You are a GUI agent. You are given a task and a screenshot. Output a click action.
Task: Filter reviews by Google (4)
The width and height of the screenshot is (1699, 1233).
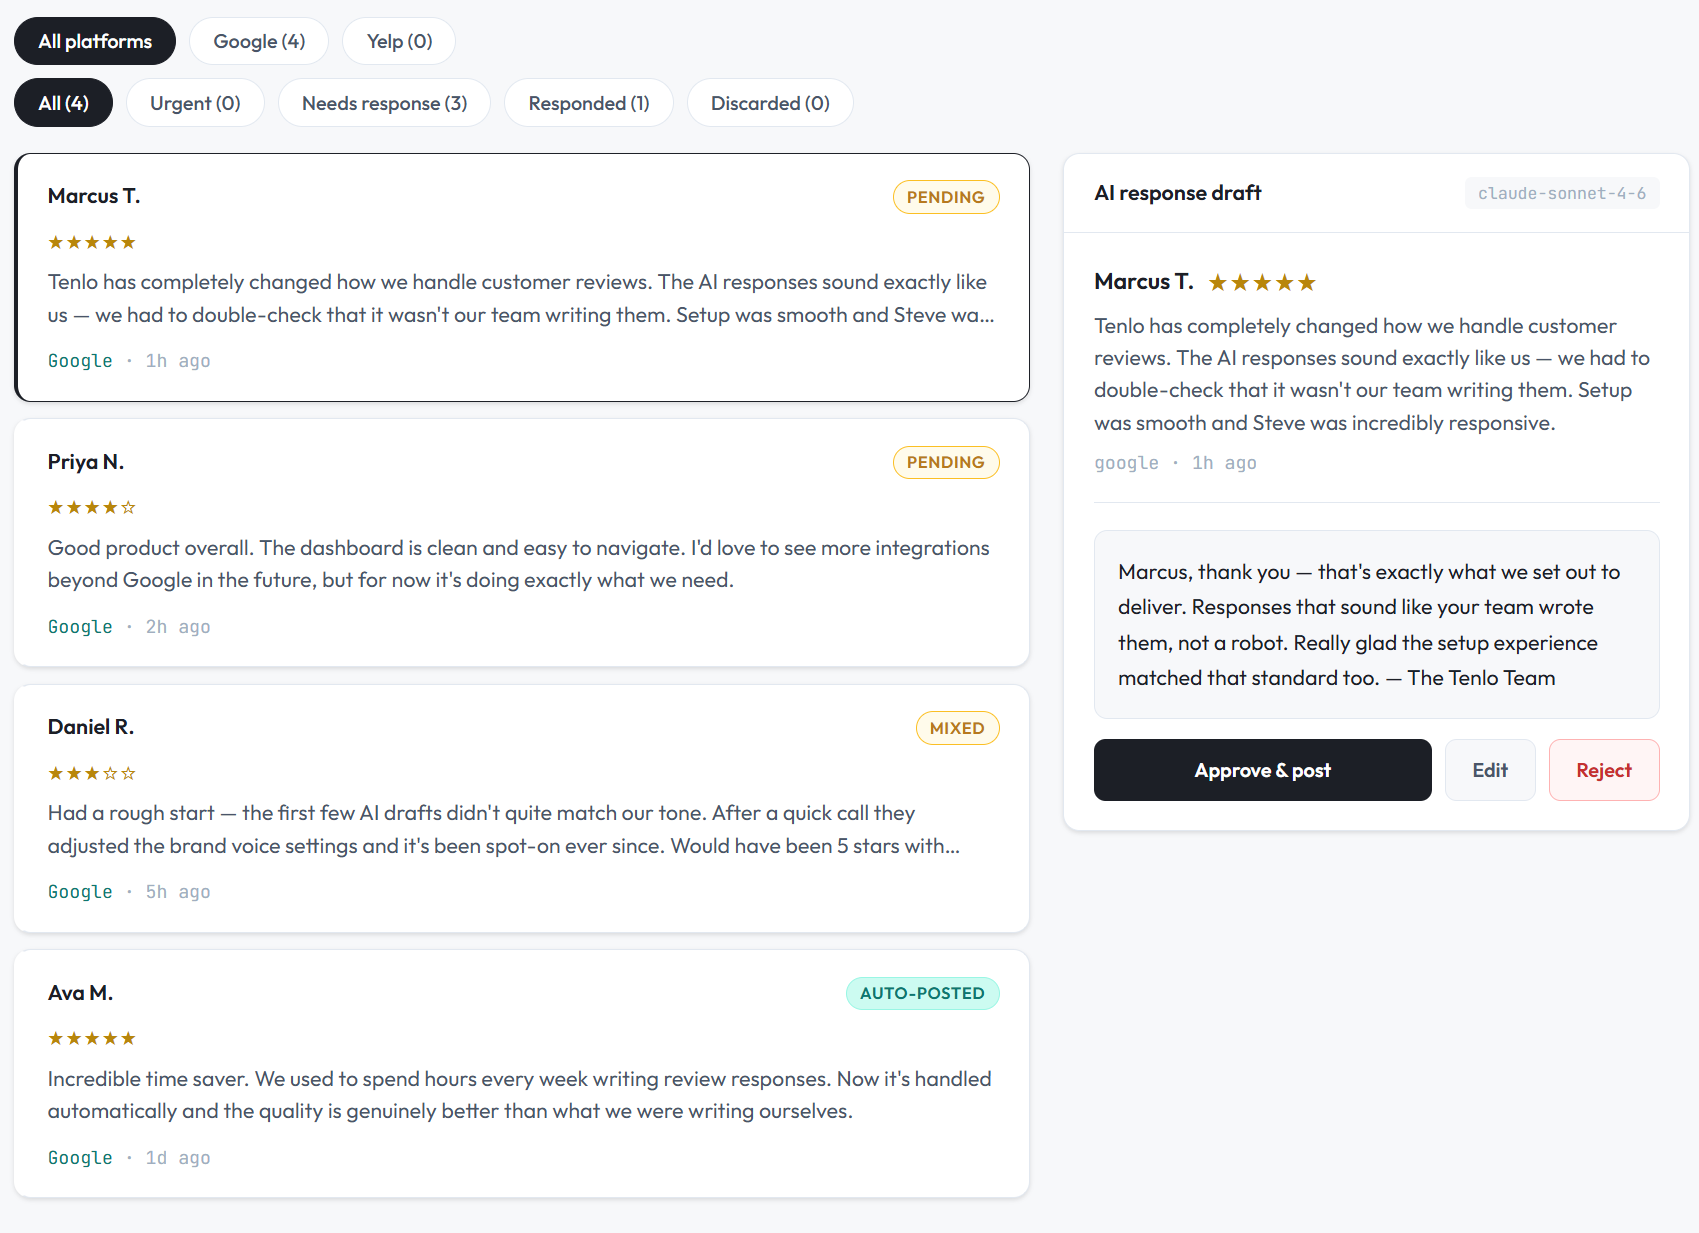[259, 41]
